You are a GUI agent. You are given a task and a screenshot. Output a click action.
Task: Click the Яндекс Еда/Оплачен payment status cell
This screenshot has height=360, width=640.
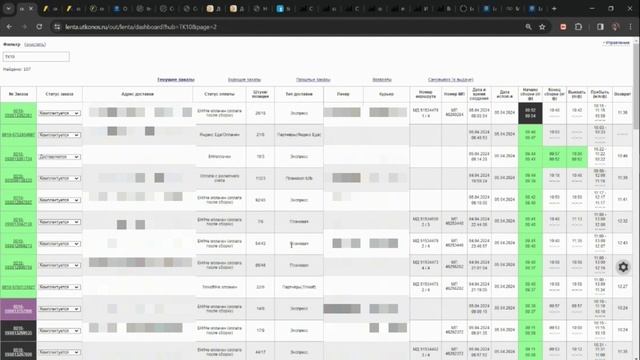tap(220, 135)
